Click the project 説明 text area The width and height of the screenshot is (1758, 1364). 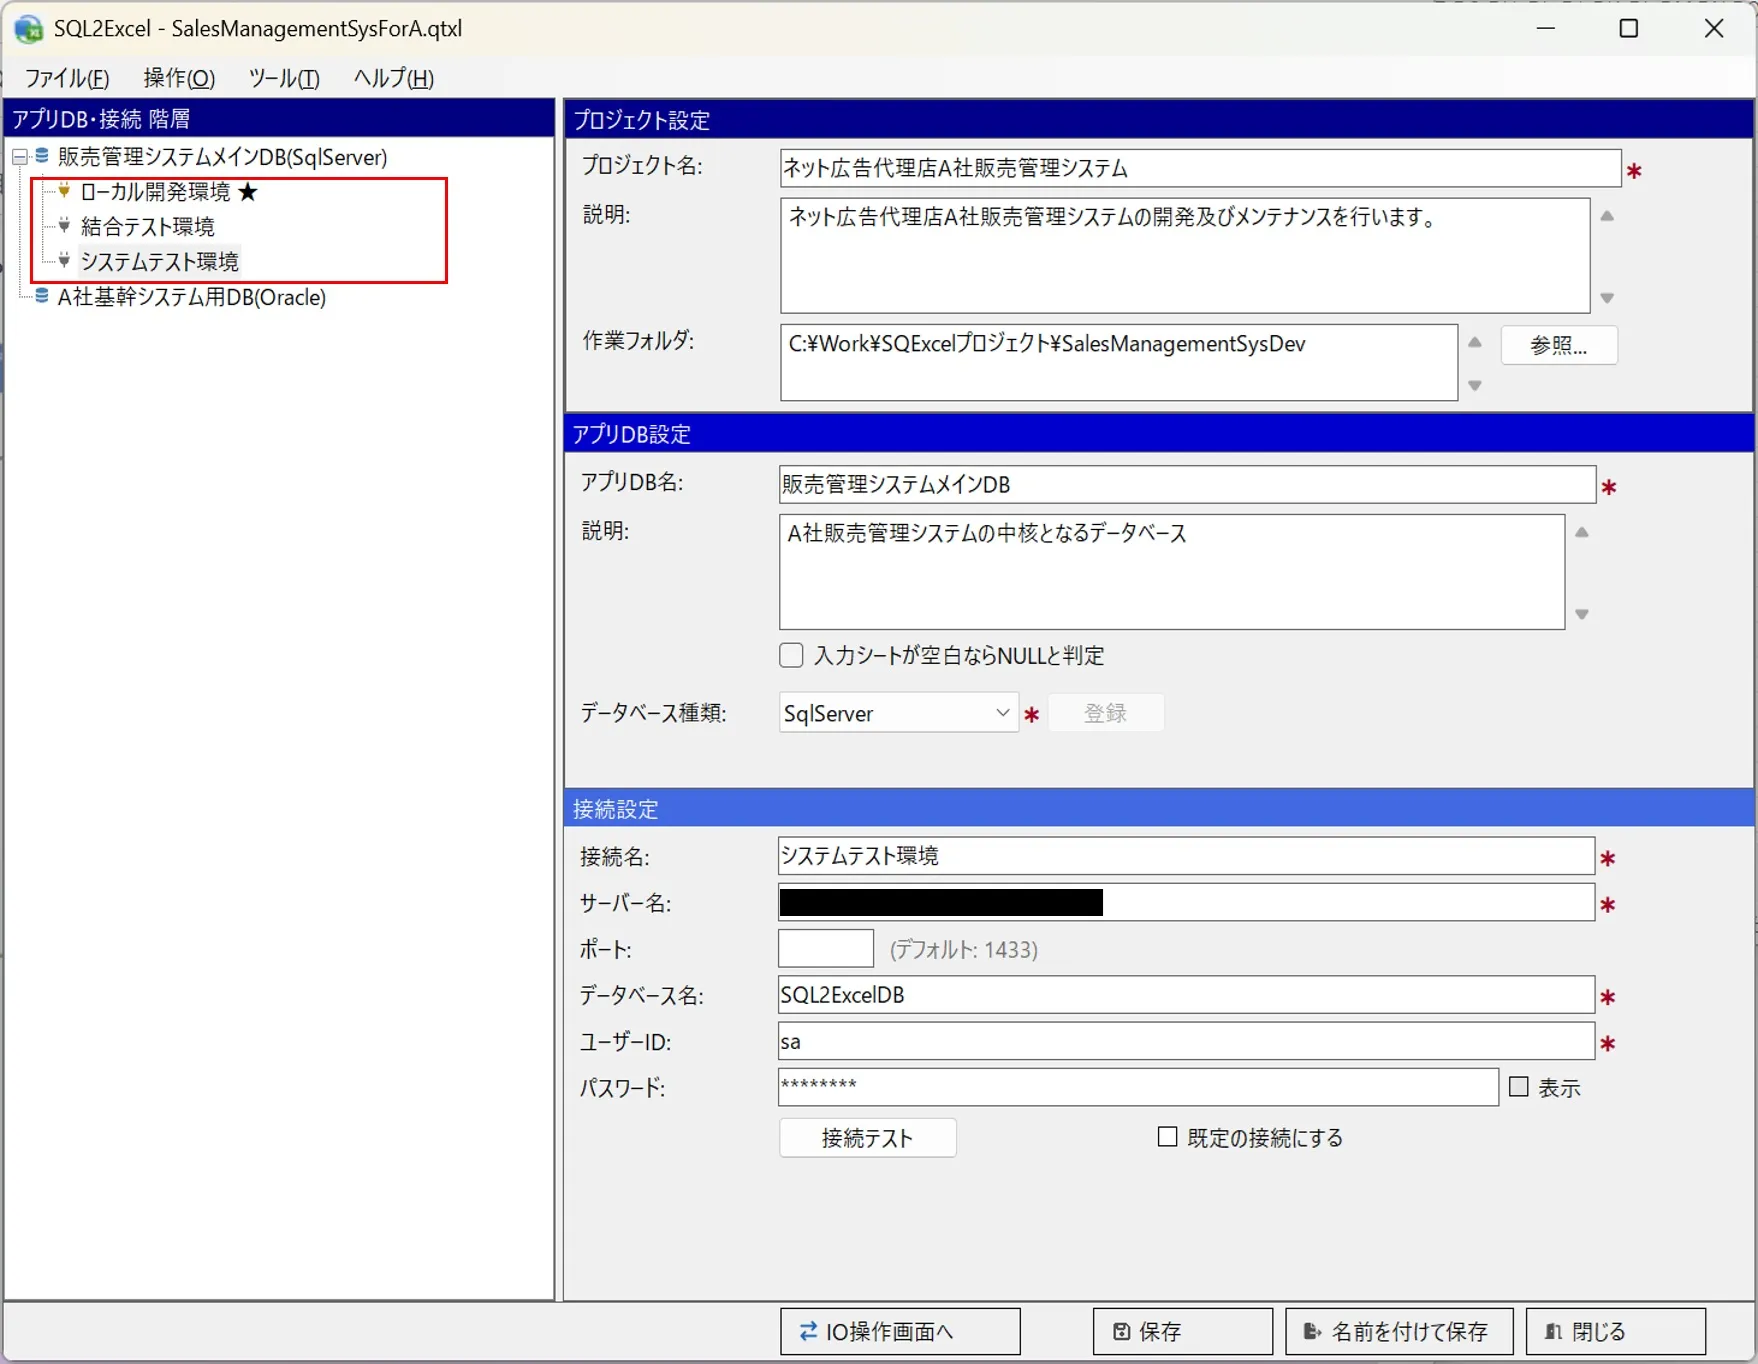[1185, 255]
